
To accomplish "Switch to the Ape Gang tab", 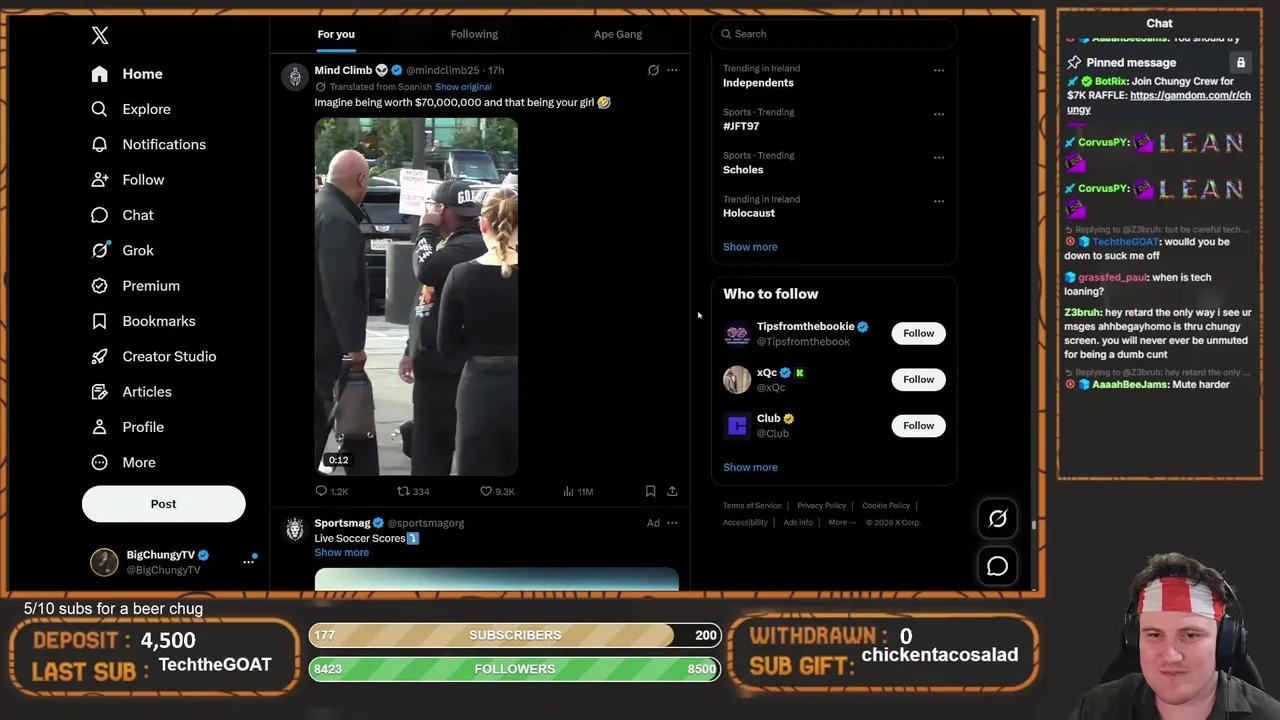I will click(618, 34).
